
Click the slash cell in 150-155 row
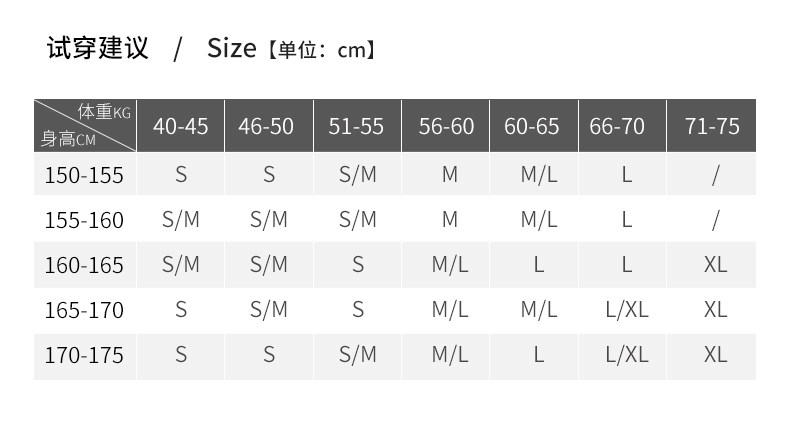coord(715,175)
